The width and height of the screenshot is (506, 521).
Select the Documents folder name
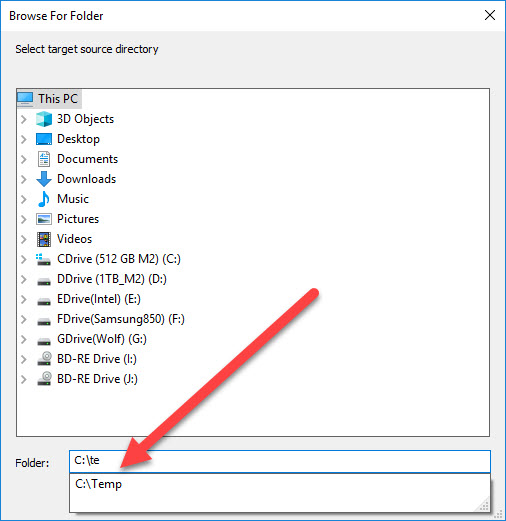87,159
